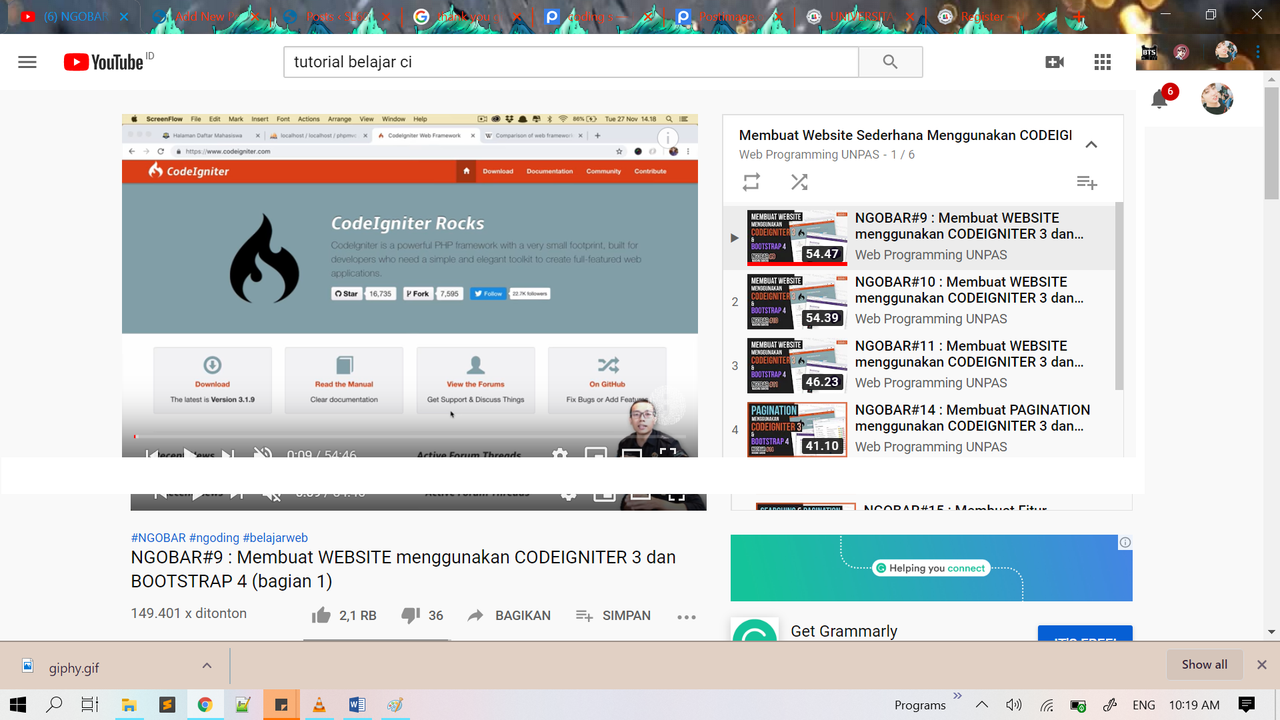Click Show all downloads

tap(1204, 665)
